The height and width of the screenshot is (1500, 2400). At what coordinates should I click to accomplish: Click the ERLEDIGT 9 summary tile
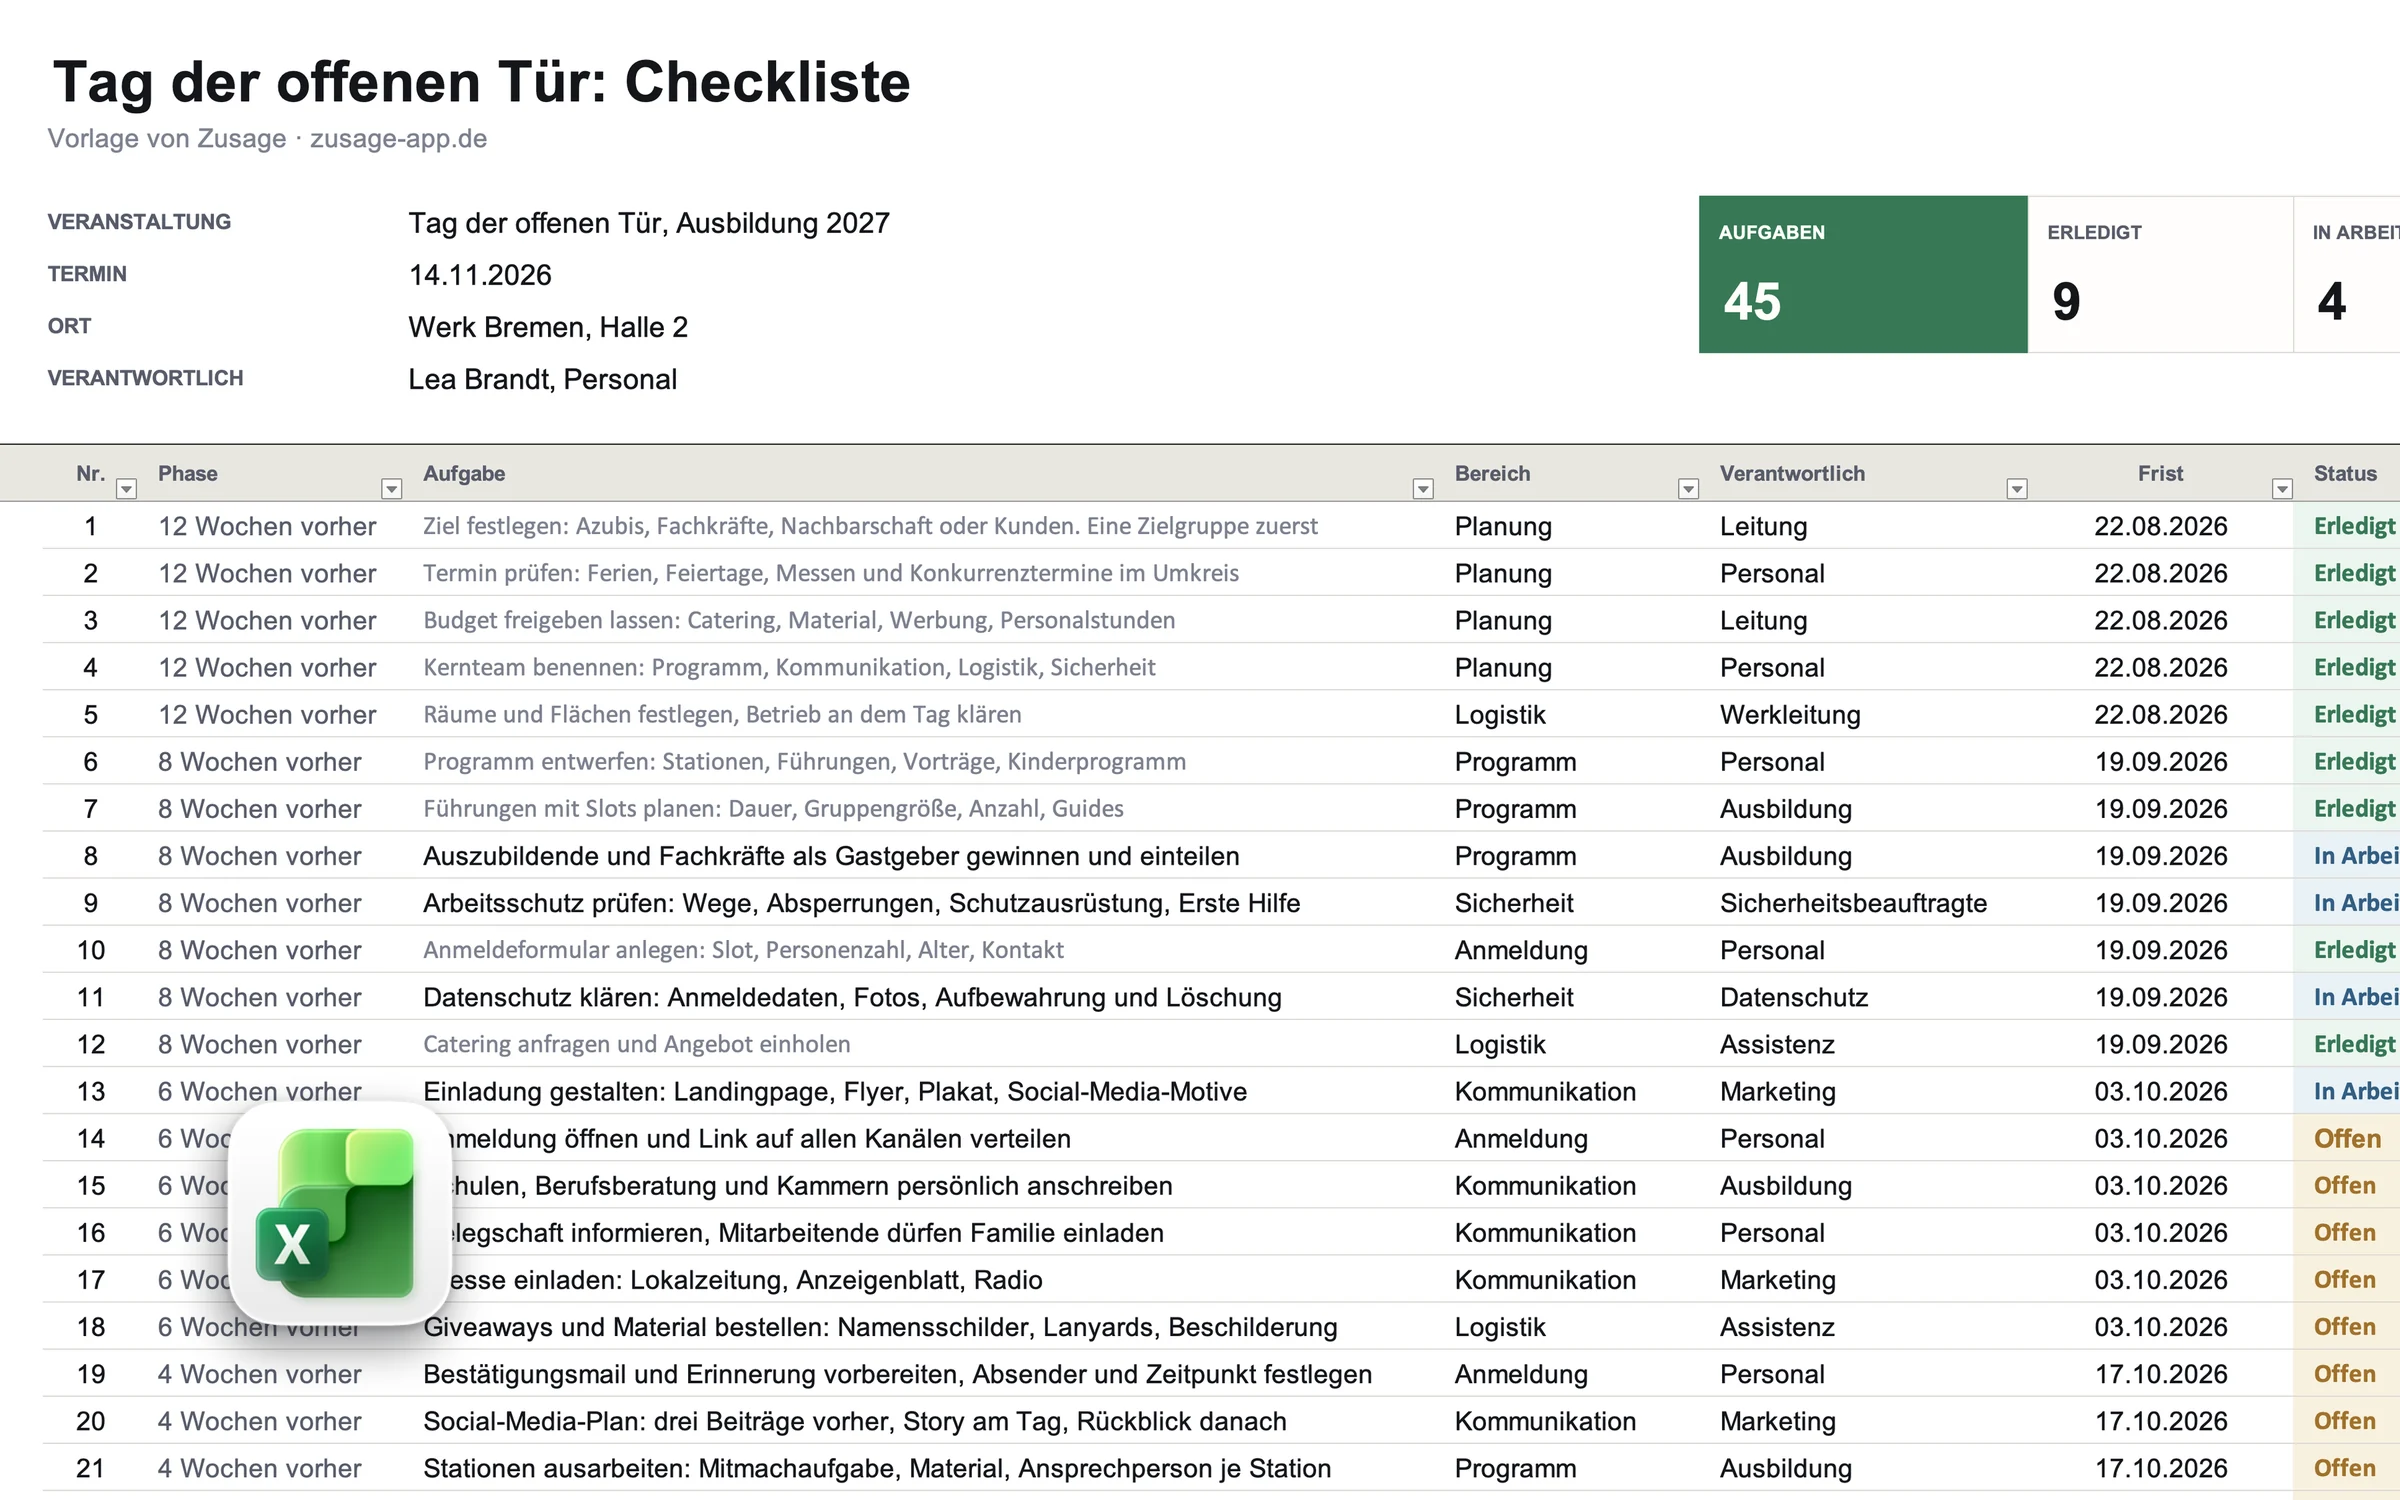pos(2160,274)
